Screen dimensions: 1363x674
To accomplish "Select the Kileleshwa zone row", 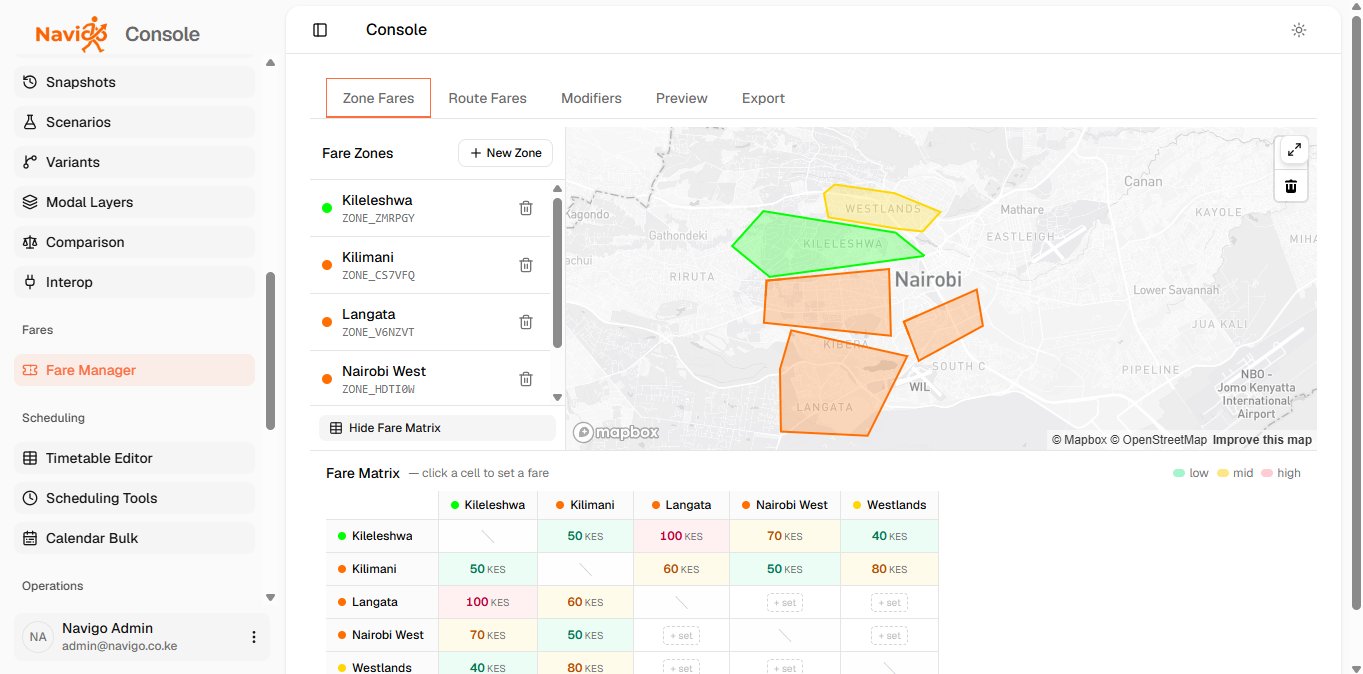I will pyautogui.click(x=430, y=208).
